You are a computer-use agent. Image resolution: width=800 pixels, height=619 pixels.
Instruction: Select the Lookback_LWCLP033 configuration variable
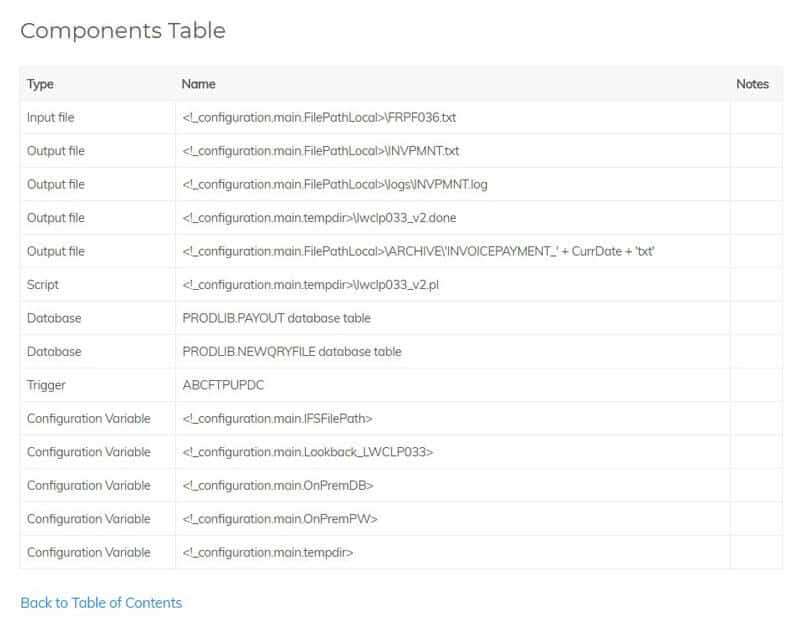coord(307,452)
